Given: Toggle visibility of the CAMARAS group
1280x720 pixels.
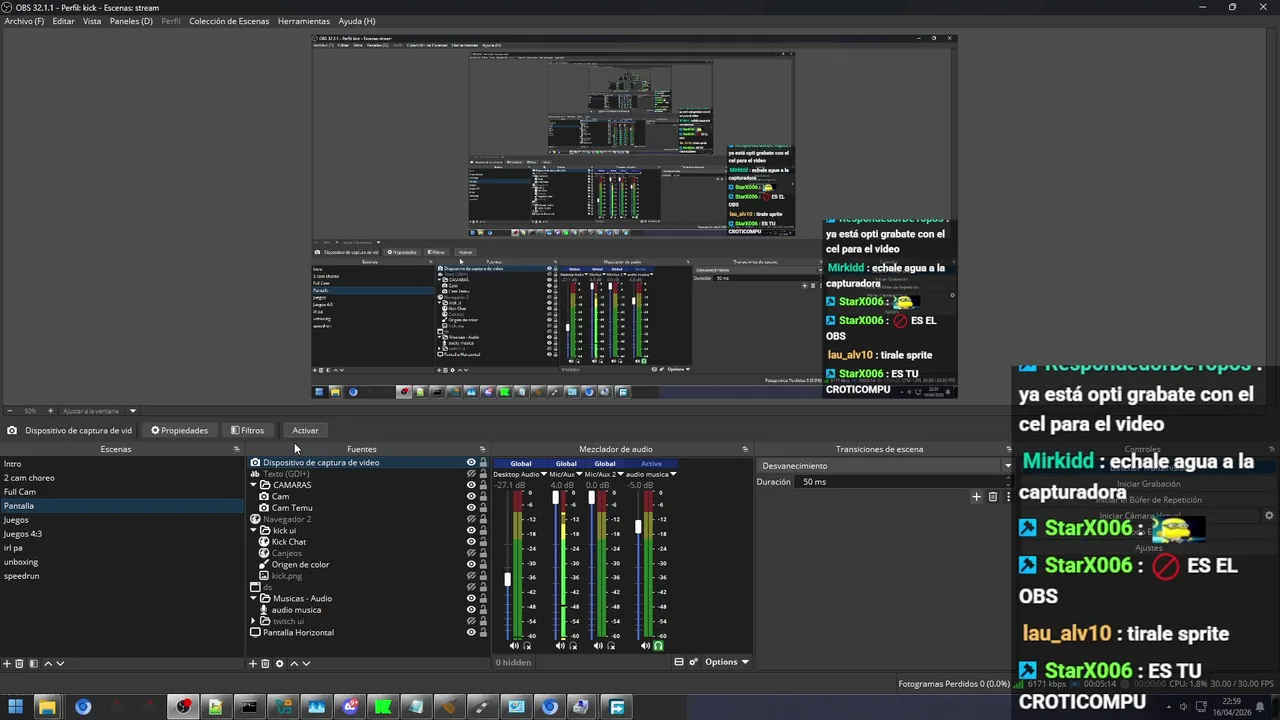Looking at the screenshot, I should 471,485.
